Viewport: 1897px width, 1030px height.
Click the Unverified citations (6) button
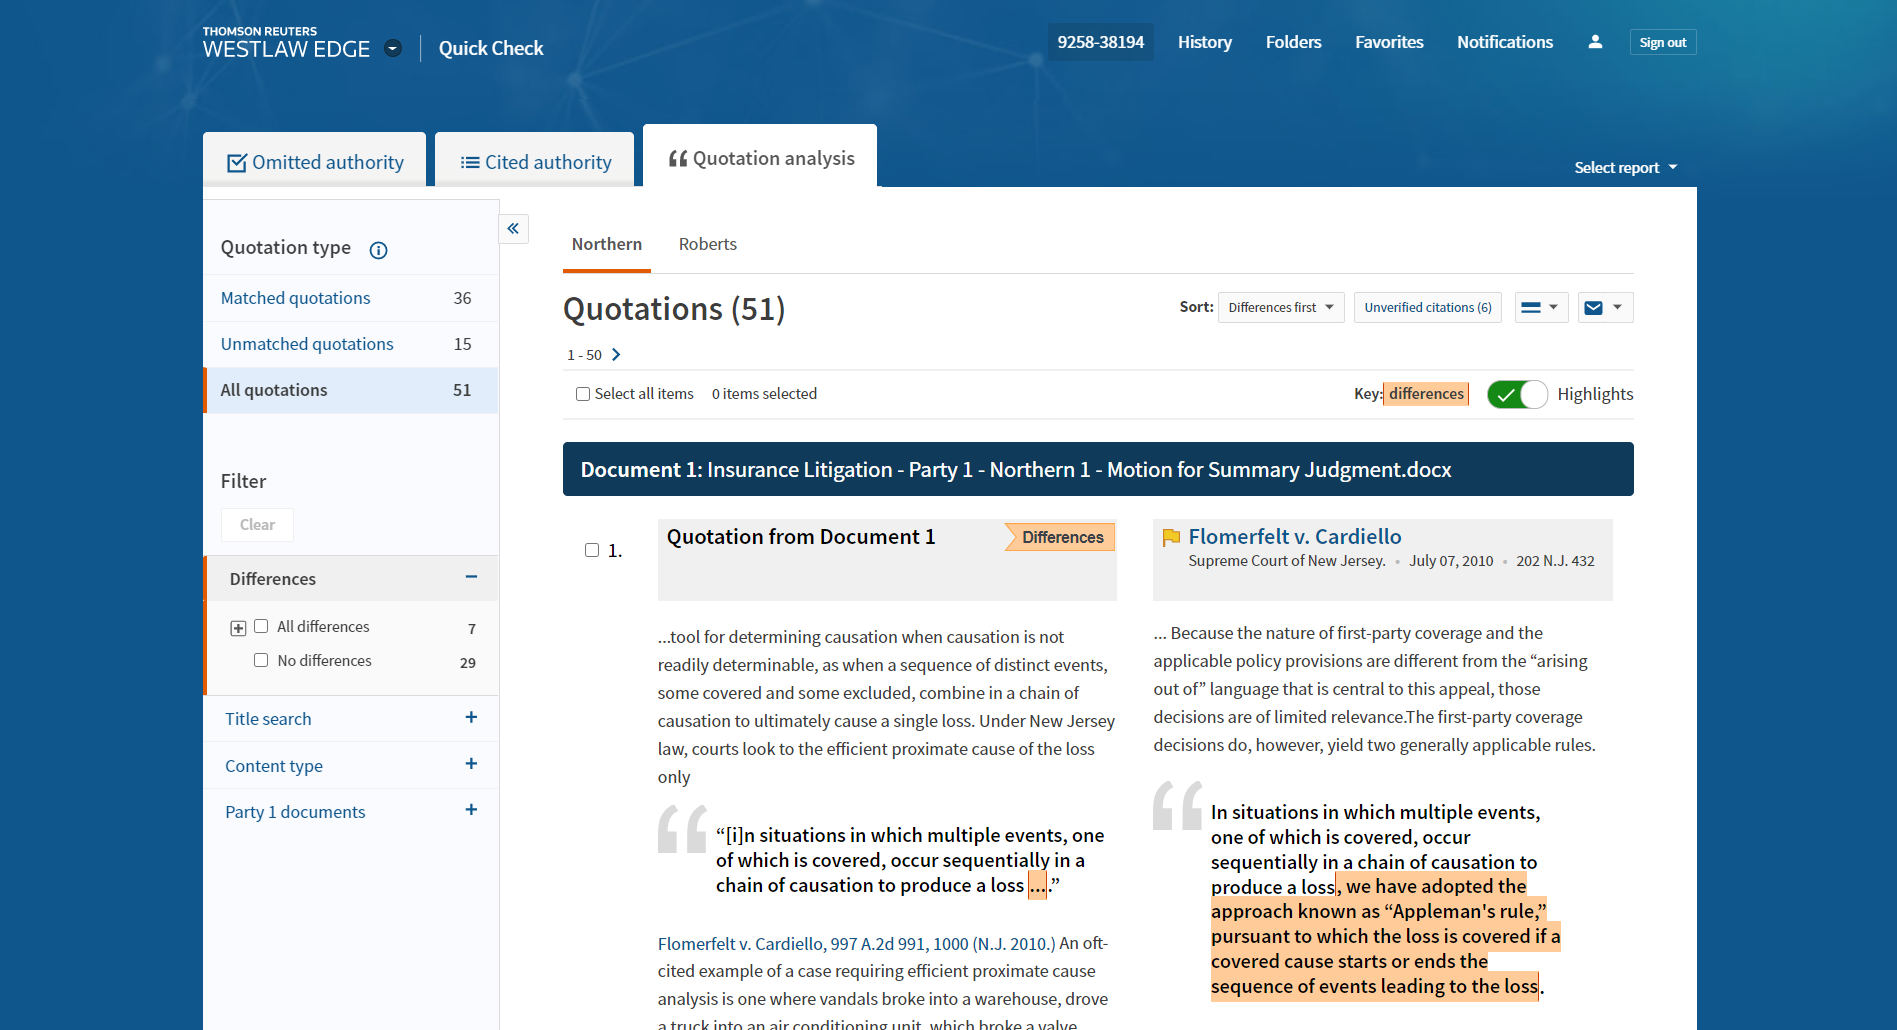1427,308
